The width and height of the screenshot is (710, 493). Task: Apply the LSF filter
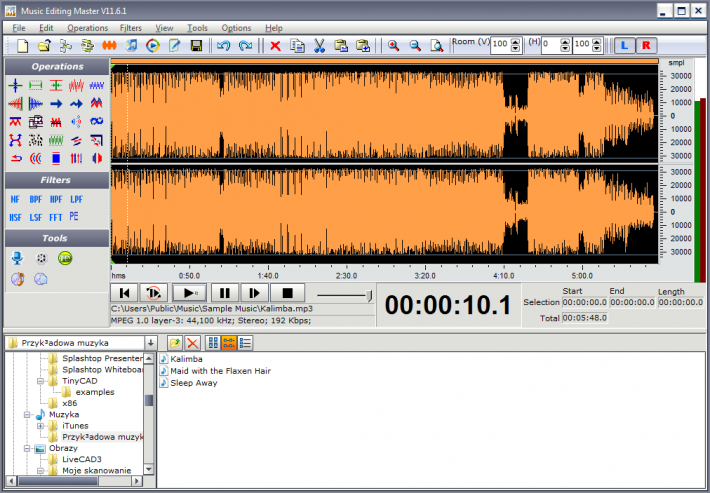(x=35, y=217)
